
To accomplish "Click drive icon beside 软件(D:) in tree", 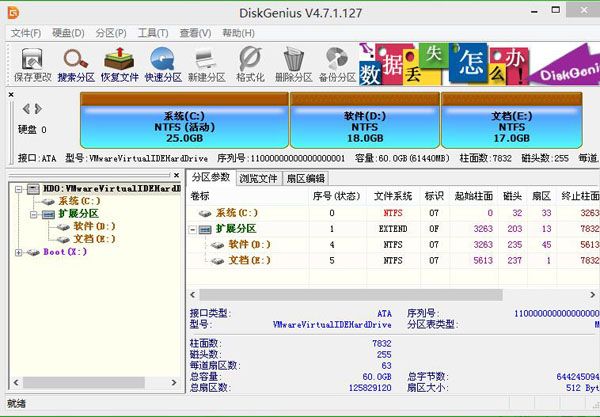I will [63, 226].
